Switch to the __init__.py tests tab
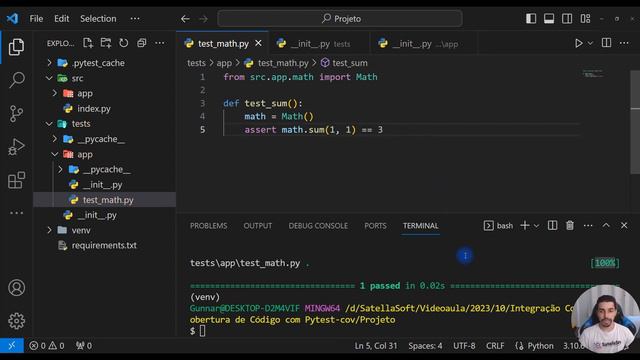640x360 pixels. [x=320, y=44]
